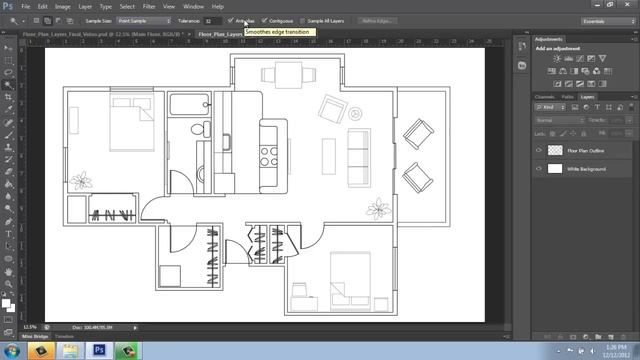Switch to the Paths tab
The height and width of the screenshot is (360, 640).
pos(567,97)
